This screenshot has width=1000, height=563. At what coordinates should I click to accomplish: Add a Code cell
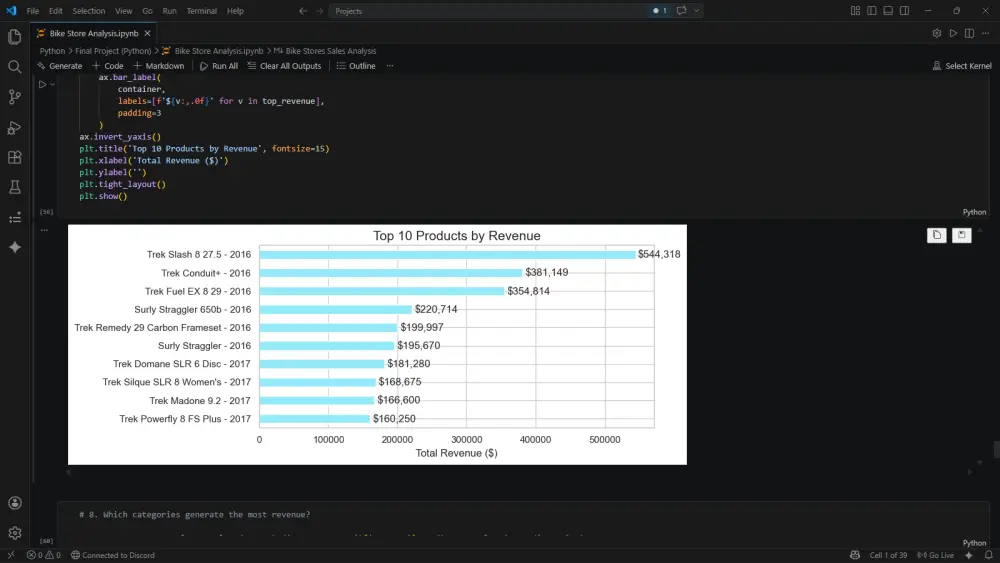[x=108, y=66]
